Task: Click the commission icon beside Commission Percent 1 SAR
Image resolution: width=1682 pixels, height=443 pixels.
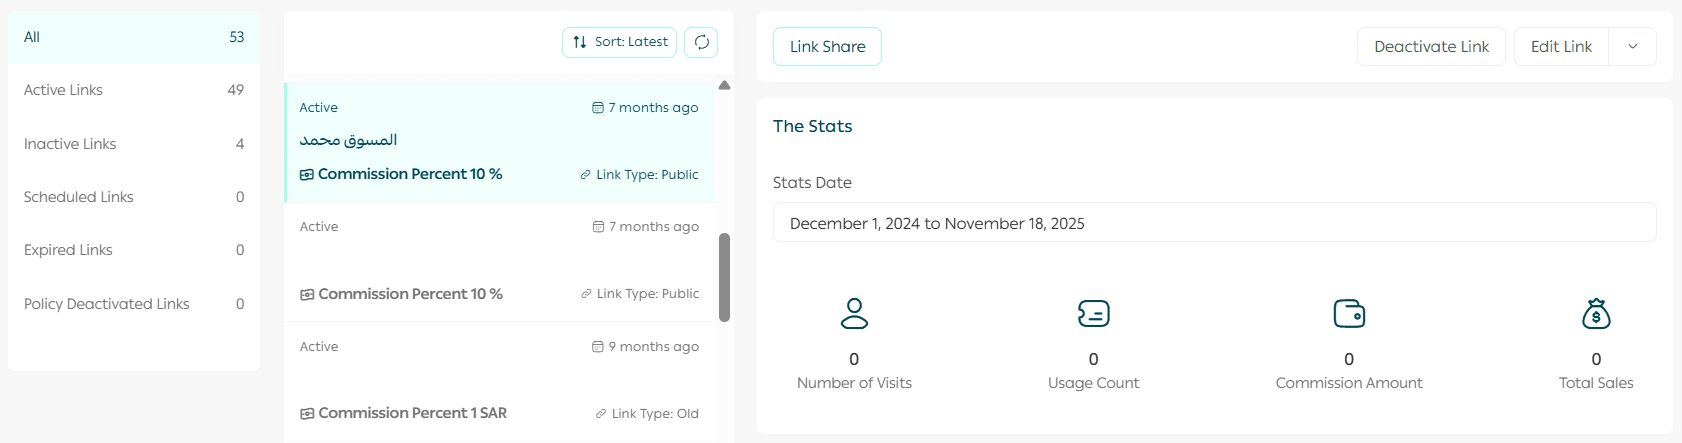Action: 307,414
